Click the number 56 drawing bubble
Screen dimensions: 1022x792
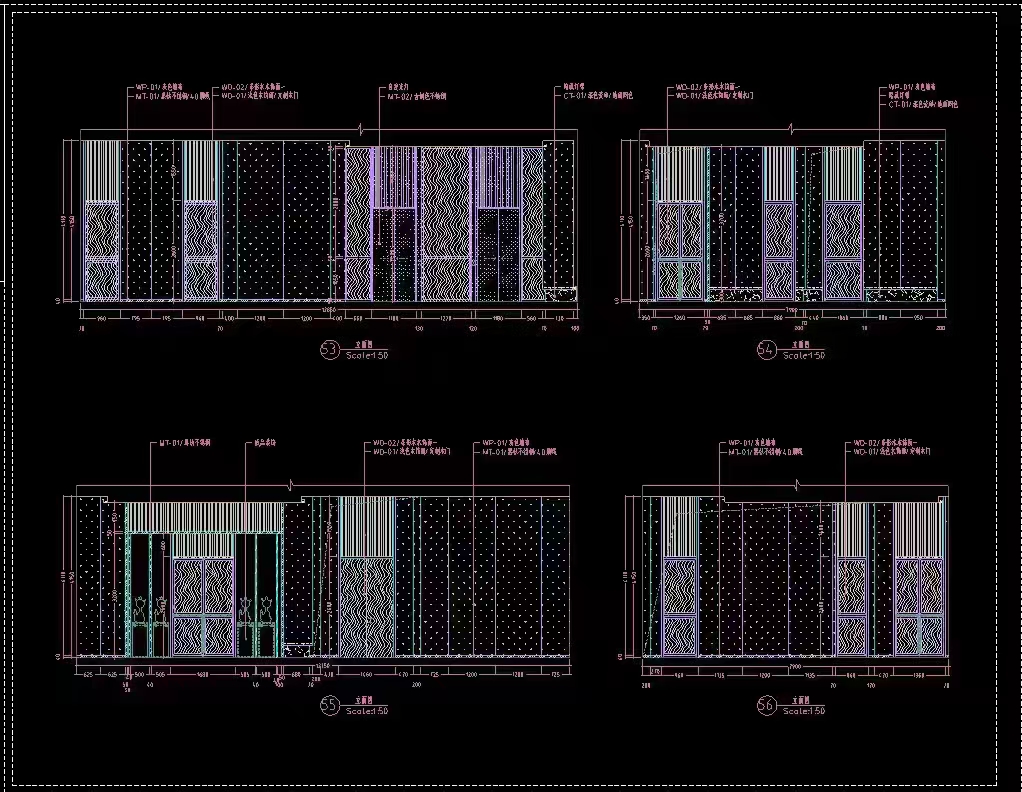point(767,705)
